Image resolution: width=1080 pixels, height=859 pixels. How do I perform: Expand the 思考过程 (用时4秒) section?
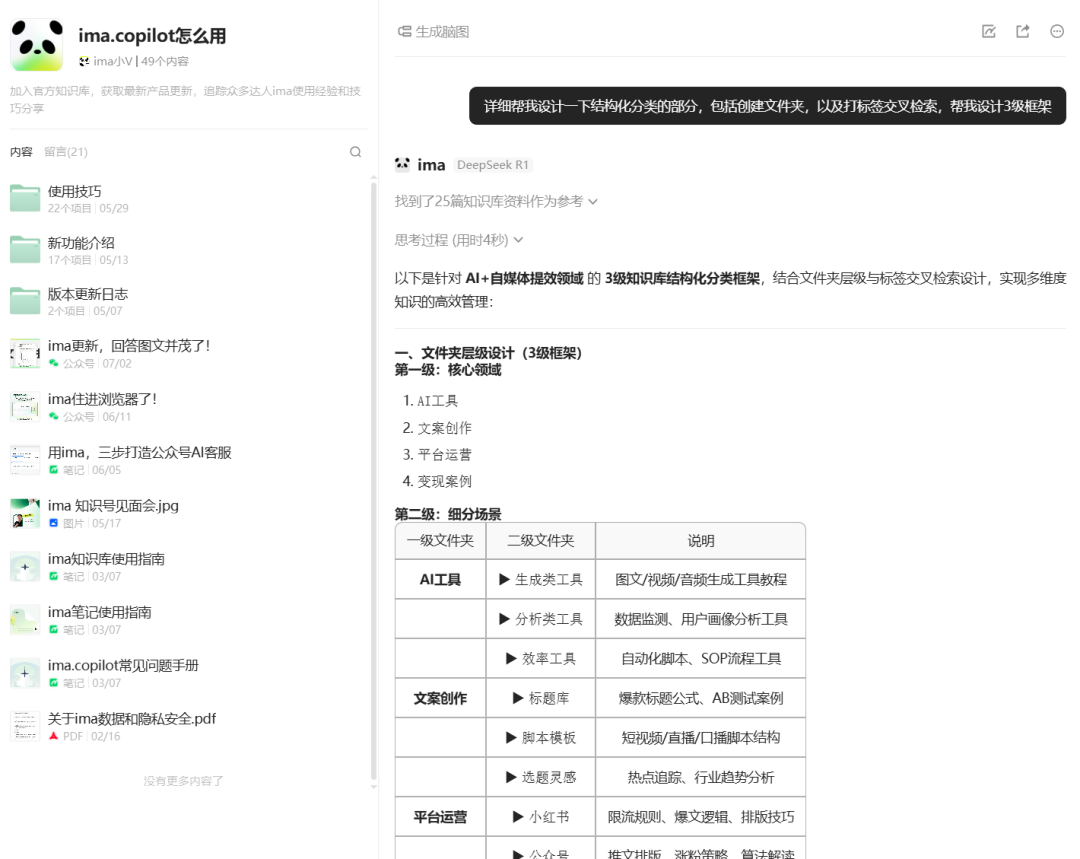(459, 240)
